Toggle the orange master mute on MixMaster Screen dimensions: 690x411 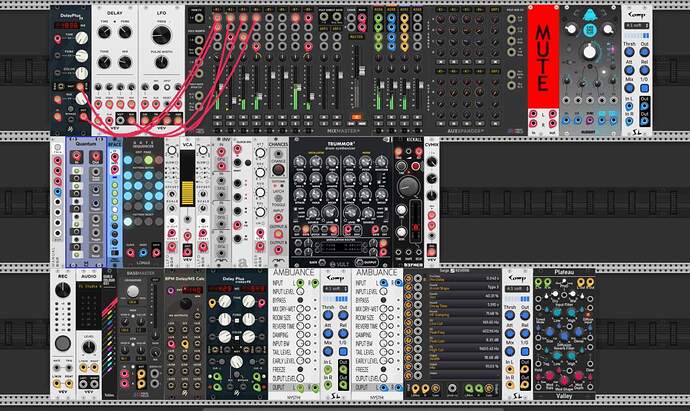tap(356, 117)
